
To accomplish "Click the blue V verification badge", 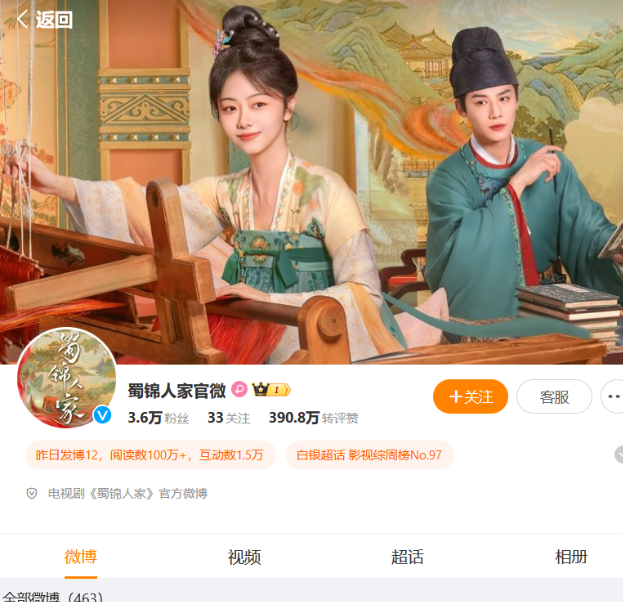I will pyautogui.click(x=102, y=415).
